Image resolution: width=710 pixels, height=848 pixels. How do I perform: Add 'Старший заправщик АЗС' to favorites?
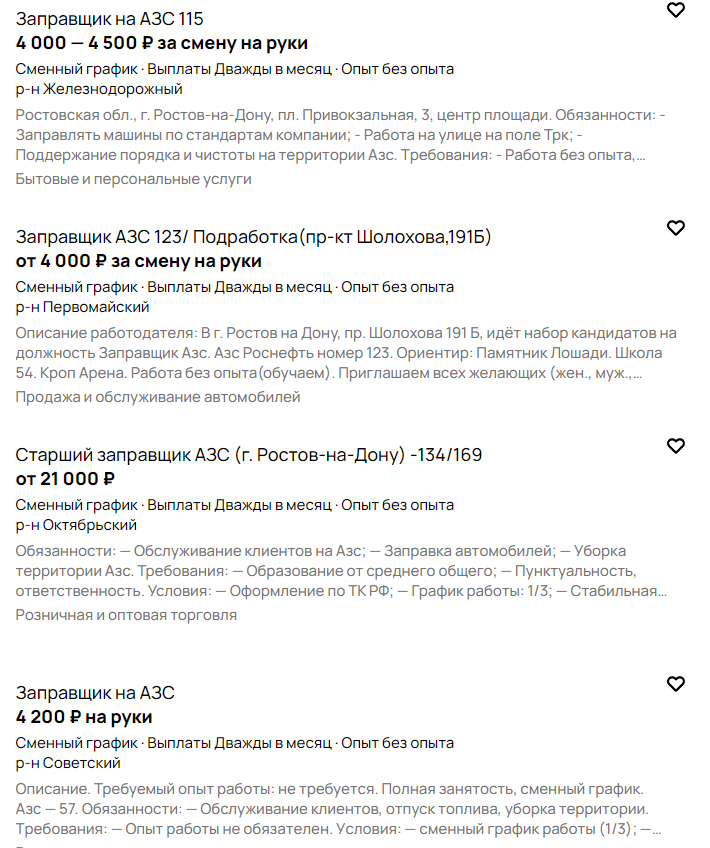coord(676,446)
